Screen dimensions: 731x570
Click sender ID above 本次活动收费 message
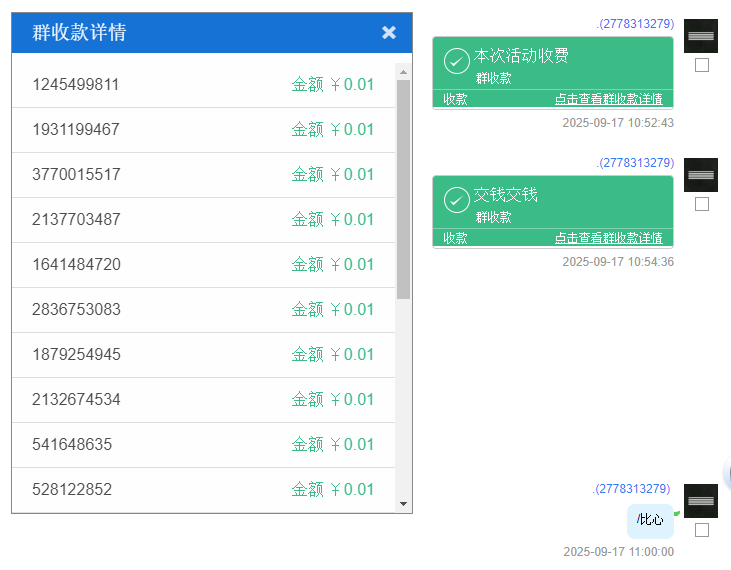click(635, 23)
